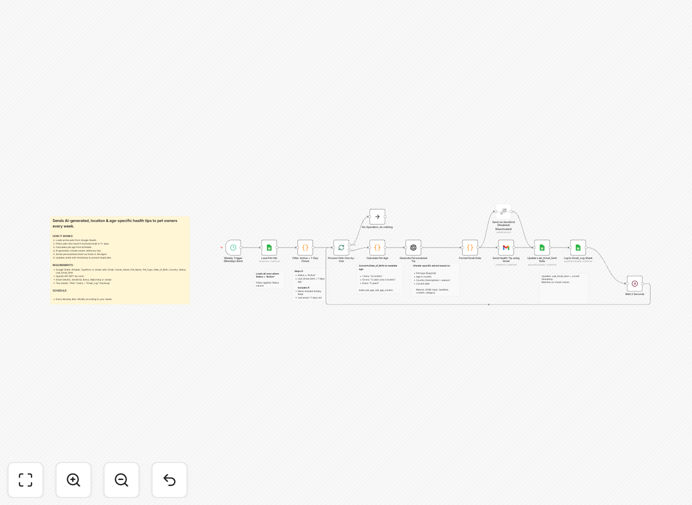692x505 pixels.
Task: Open the Filter Active code node
Action: pos(305,248)
